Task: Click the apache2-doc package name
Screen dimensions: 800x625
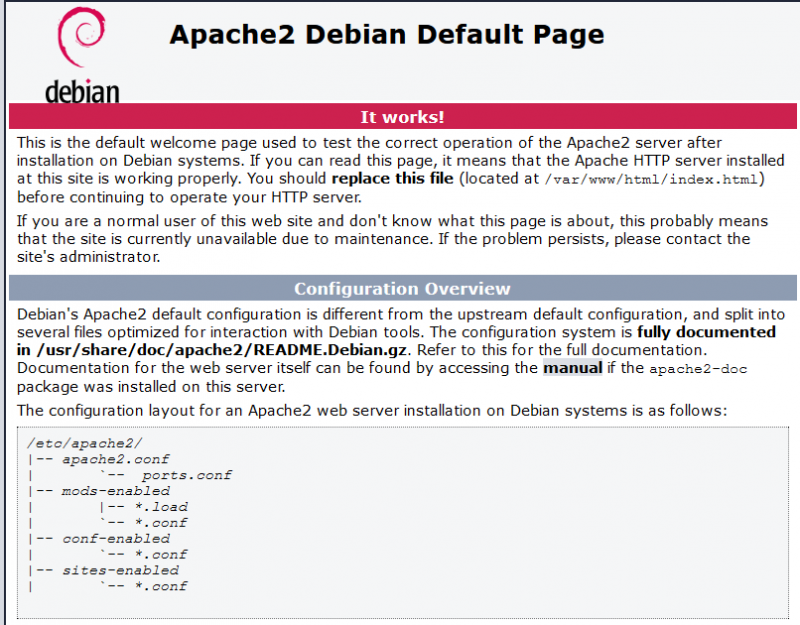Action: 698,369
